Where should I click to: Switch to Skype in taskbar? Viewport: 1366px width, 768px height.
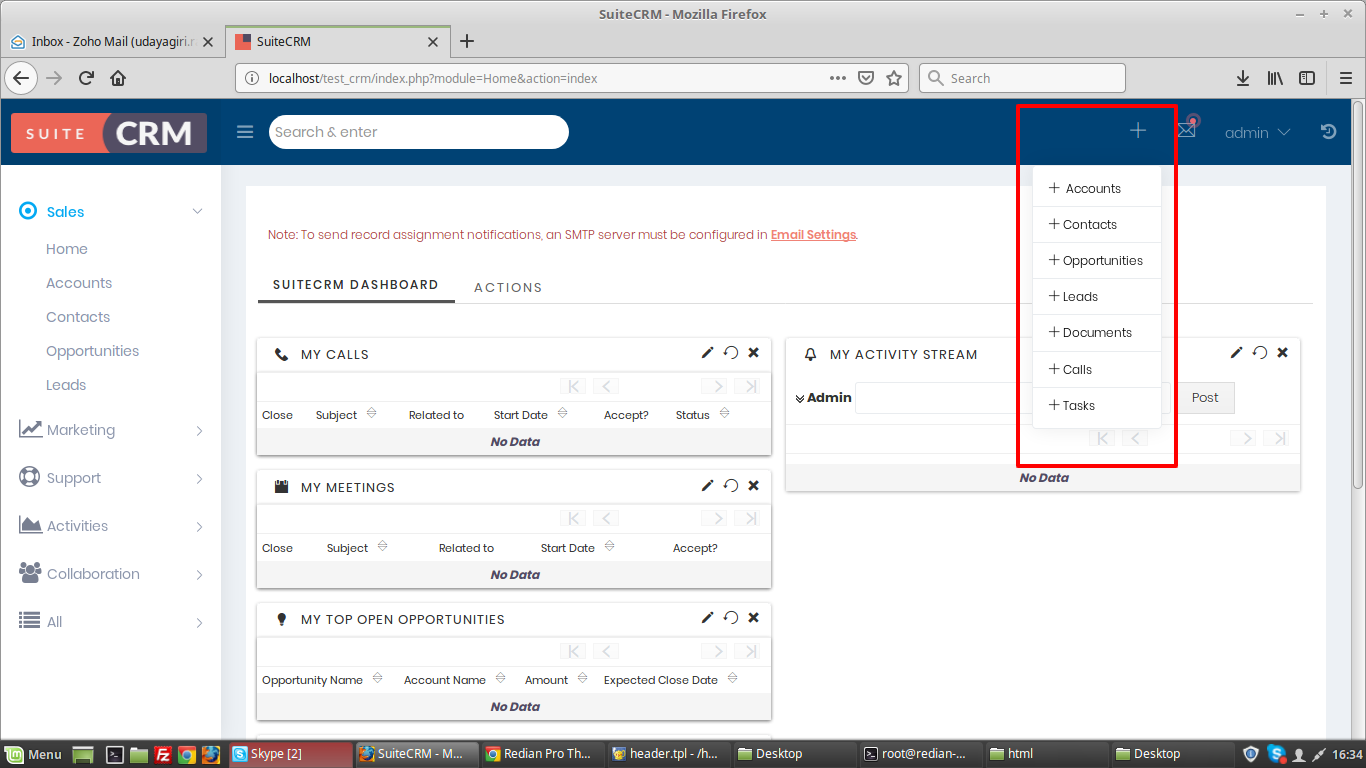[291, 754]
